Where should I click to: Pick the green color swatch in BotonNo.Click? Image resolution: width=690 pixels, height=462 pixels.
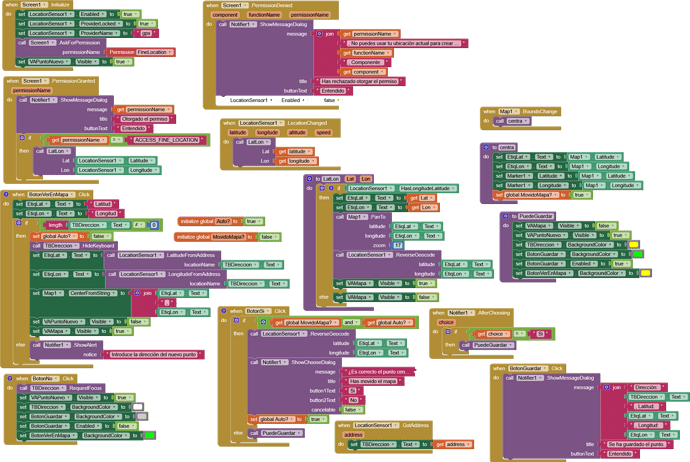click(149, 435)
